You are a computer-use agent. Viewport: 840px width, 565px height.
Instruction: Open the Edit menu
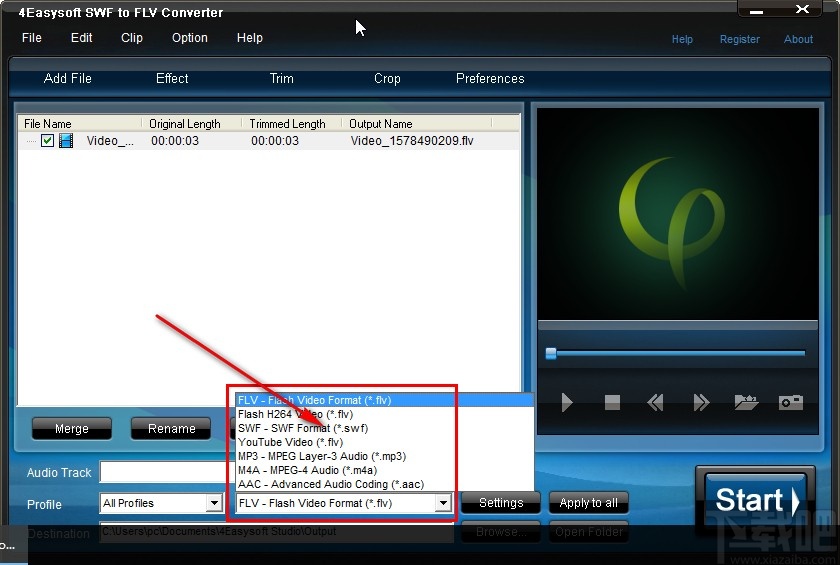pyautogui.click(x=81, y=37)
